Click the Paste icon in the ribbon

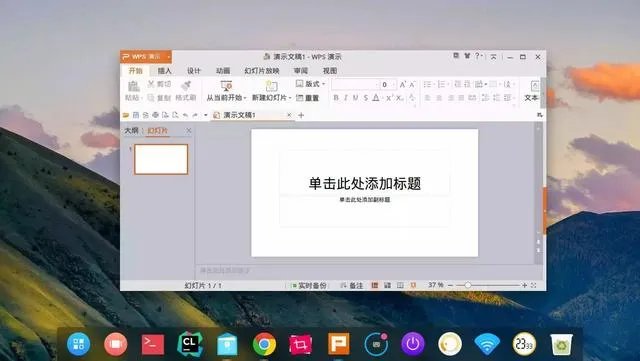point(133,87)
